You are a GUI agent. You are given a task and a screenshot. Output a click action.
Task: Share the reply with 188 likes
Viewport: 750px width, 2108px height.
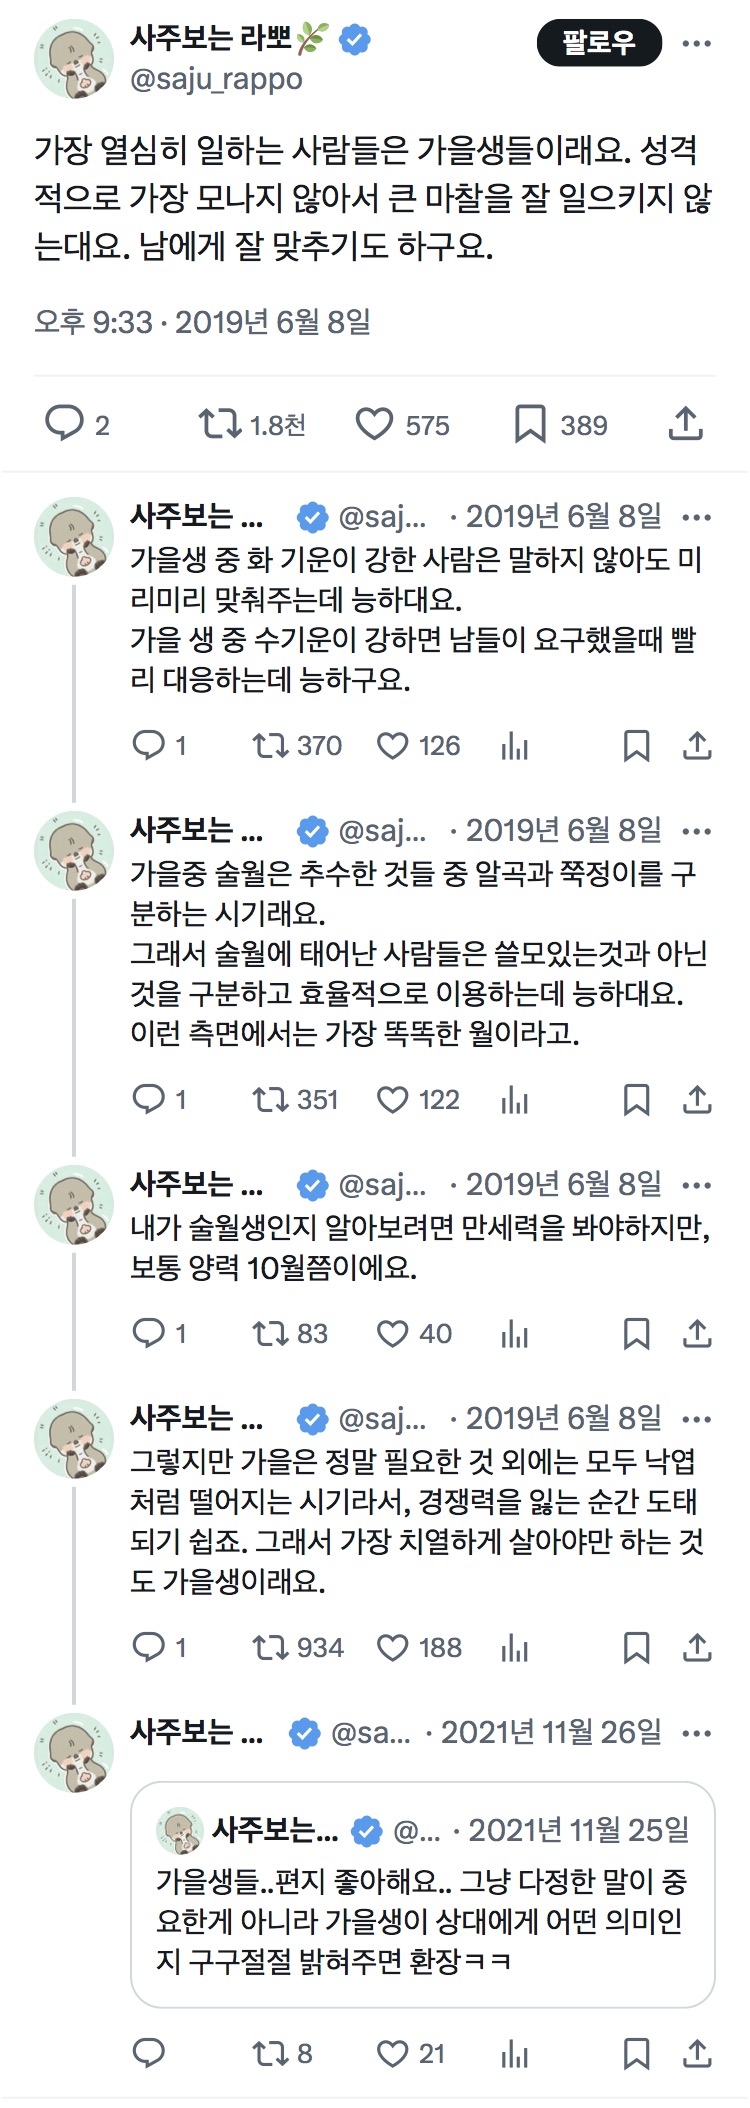tap(697, 1648)
